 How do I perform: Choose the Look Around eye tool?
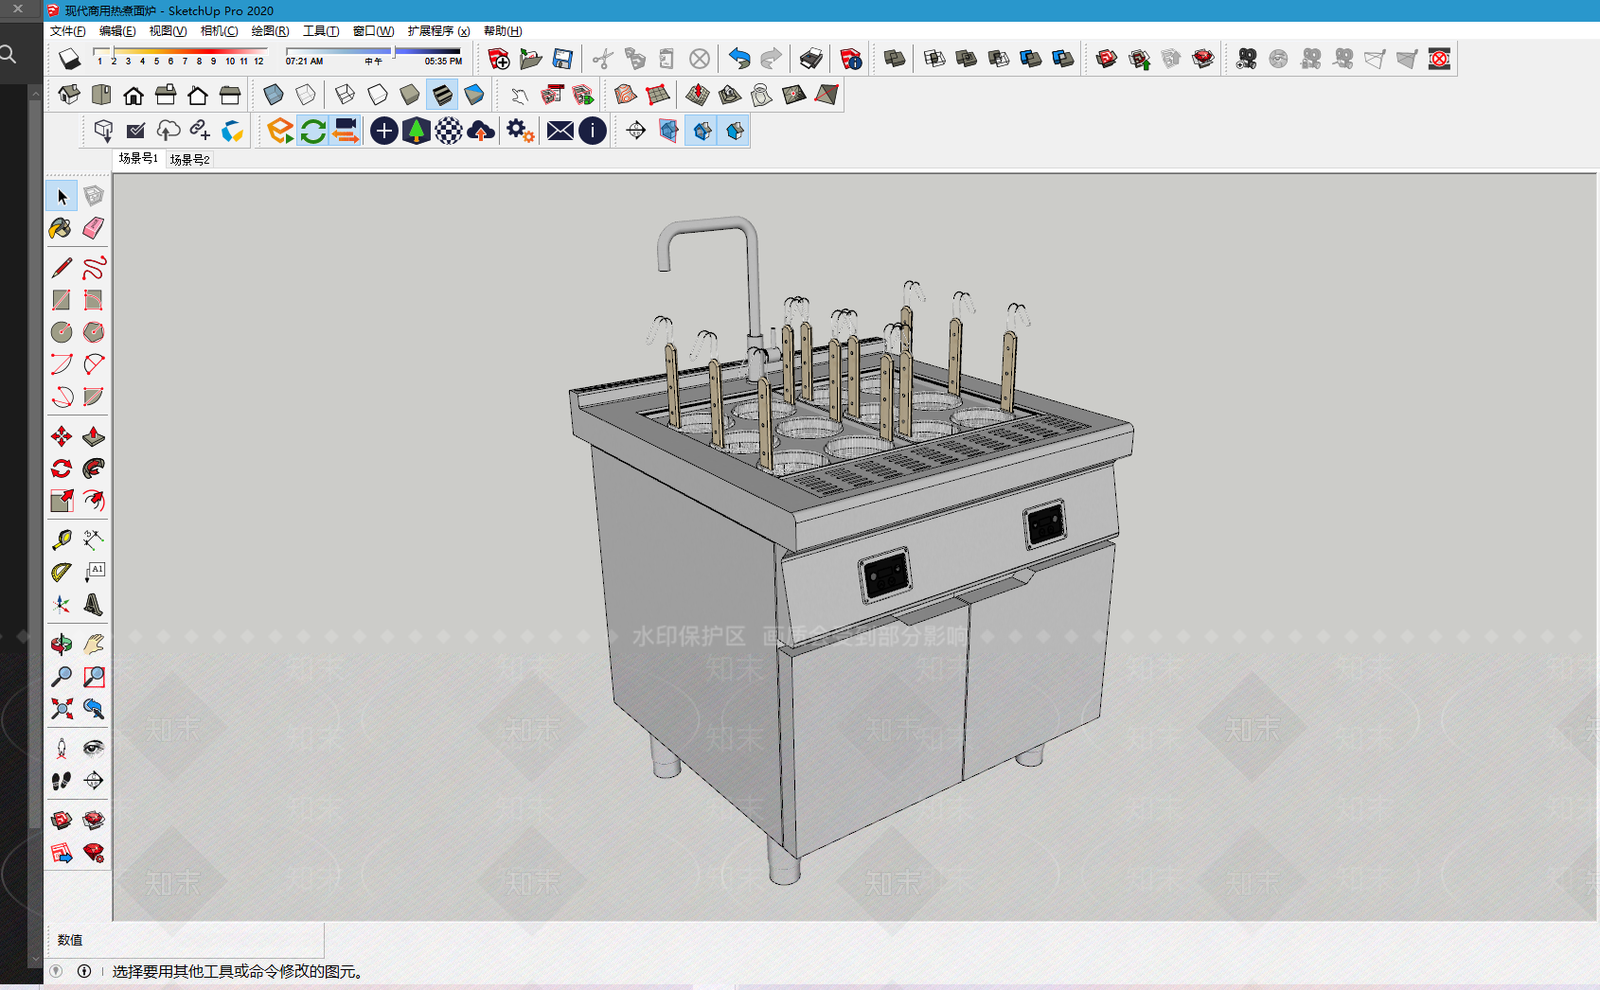(93, 748)
